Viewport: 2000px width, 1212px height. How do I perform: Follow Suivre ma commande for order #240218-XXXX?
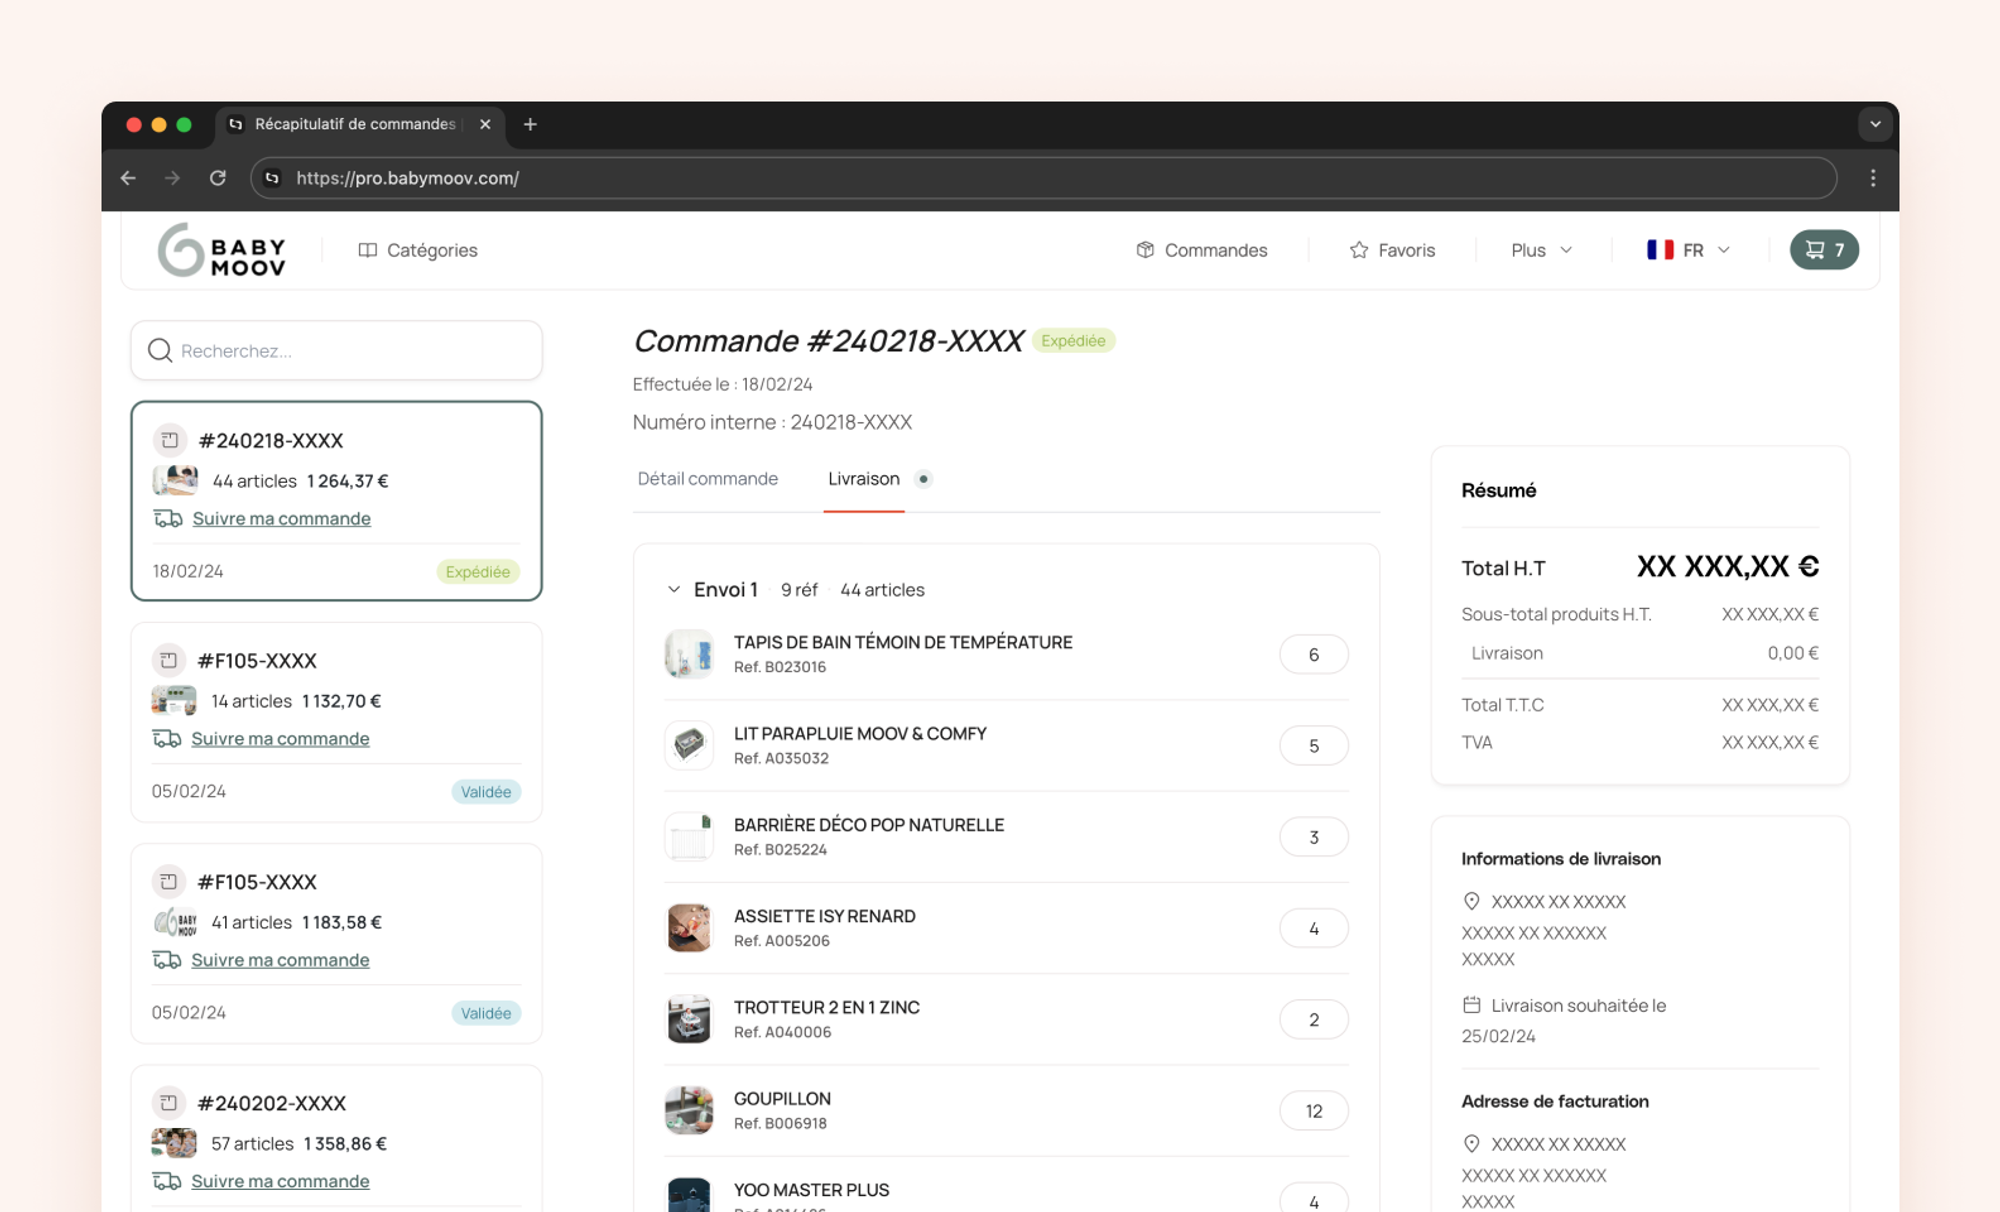(281, 519)
